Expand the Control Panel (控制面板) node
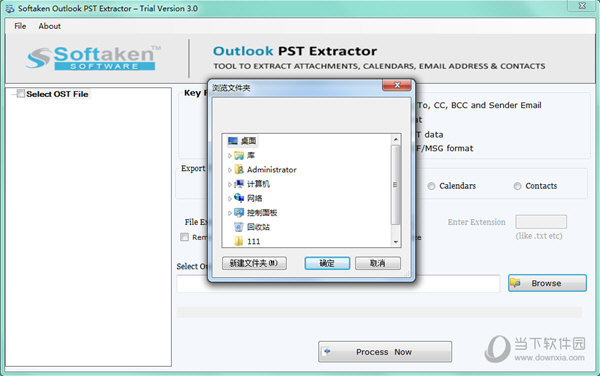The height and width of the screenshot is (376, 600). 230,213
